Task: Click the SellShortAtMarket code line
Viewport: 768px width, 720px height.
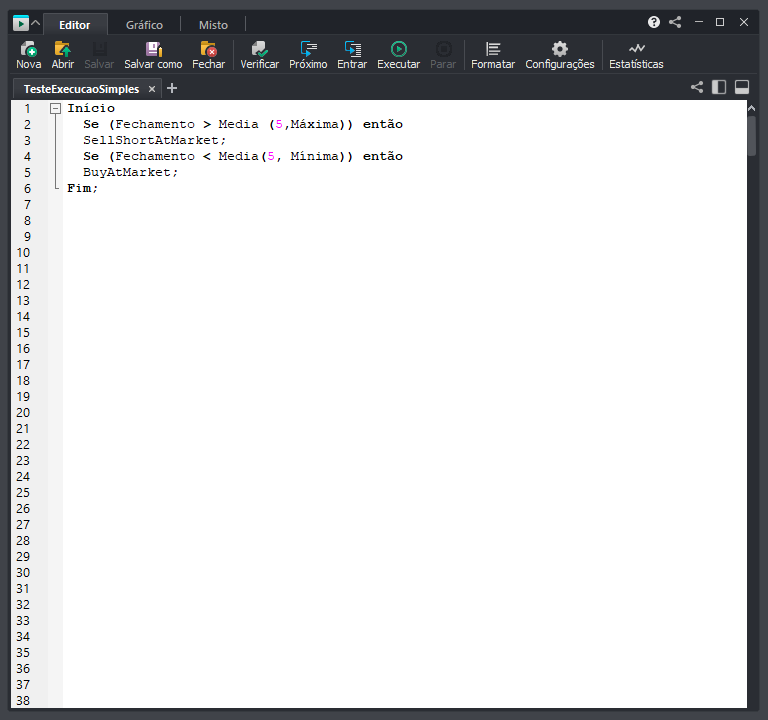Action: pyautogui.click(x=154, y=140)
